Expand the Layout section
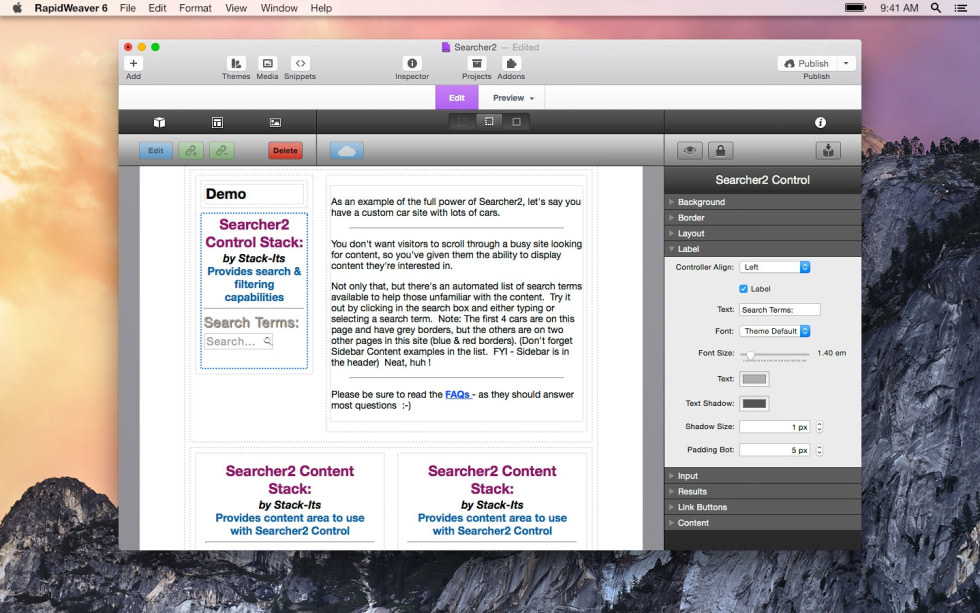980x613 pixels. [x=762, y=233]
